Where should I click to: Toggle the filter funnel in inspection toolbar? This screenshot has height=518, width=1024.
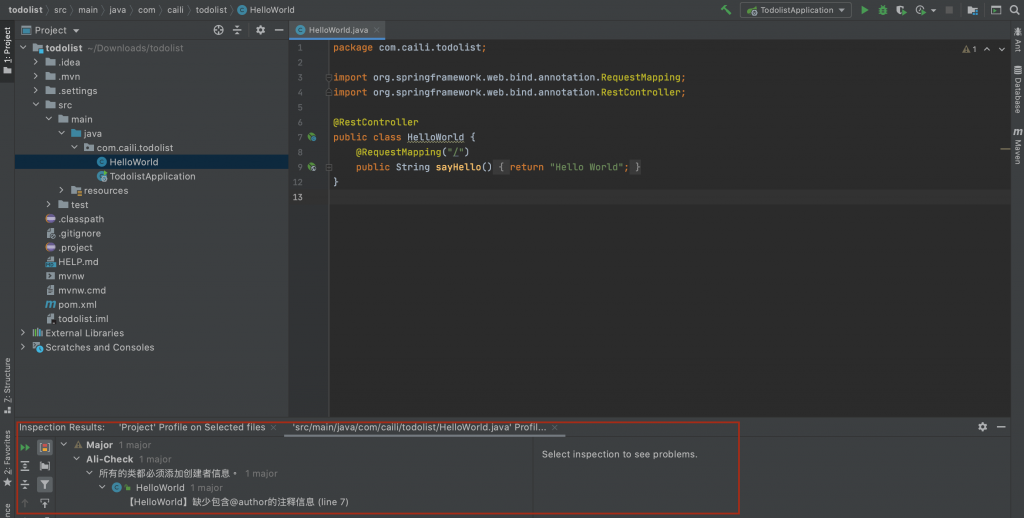[44, 484]
